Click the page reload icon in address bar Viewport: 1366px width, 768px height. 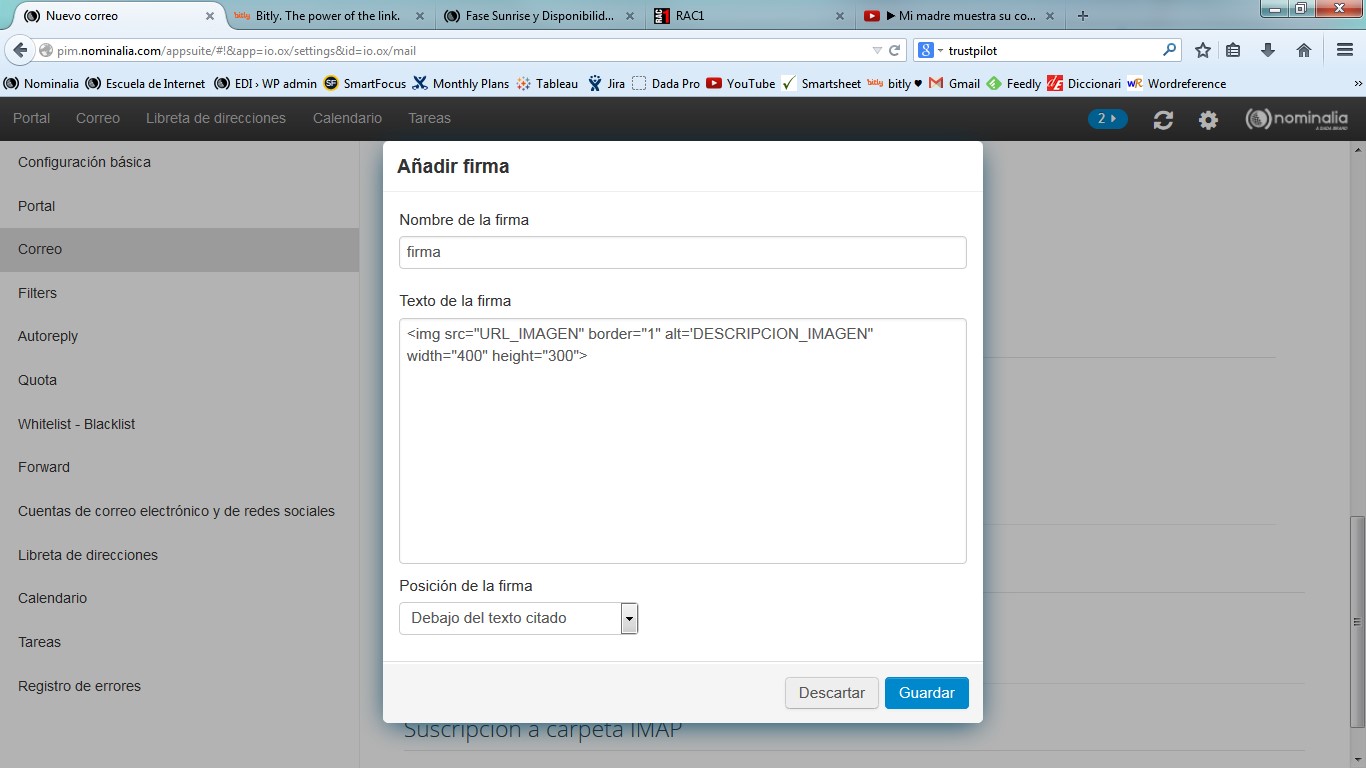pyautogui.click(x=895, y=51)
